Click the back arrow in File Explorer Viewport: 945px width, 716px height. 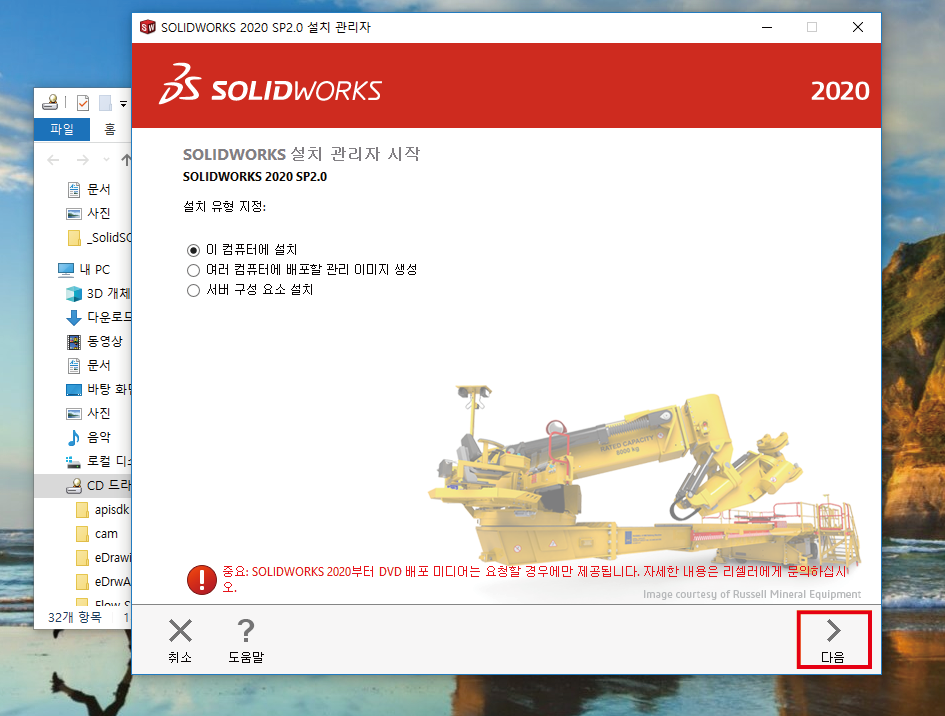pyautogui.click(x=53, y=160)
